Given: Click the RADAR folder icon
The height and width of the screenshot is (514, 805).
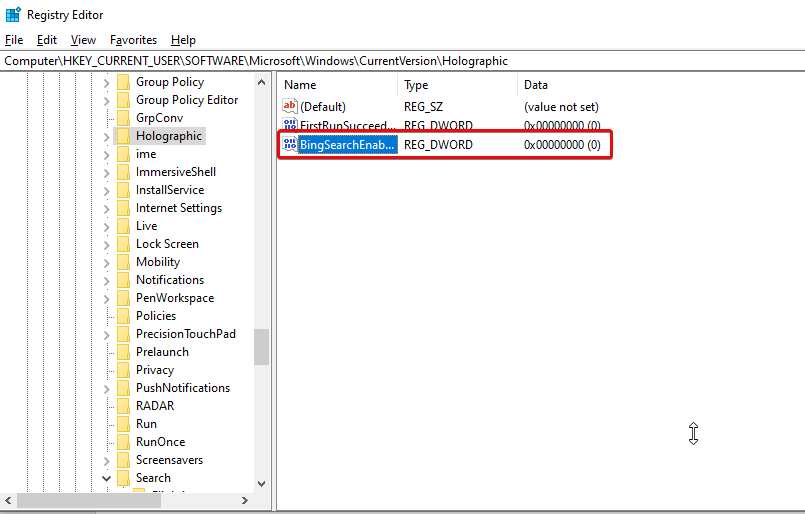Looking at the screenshot, I should (x=123, y=406).
